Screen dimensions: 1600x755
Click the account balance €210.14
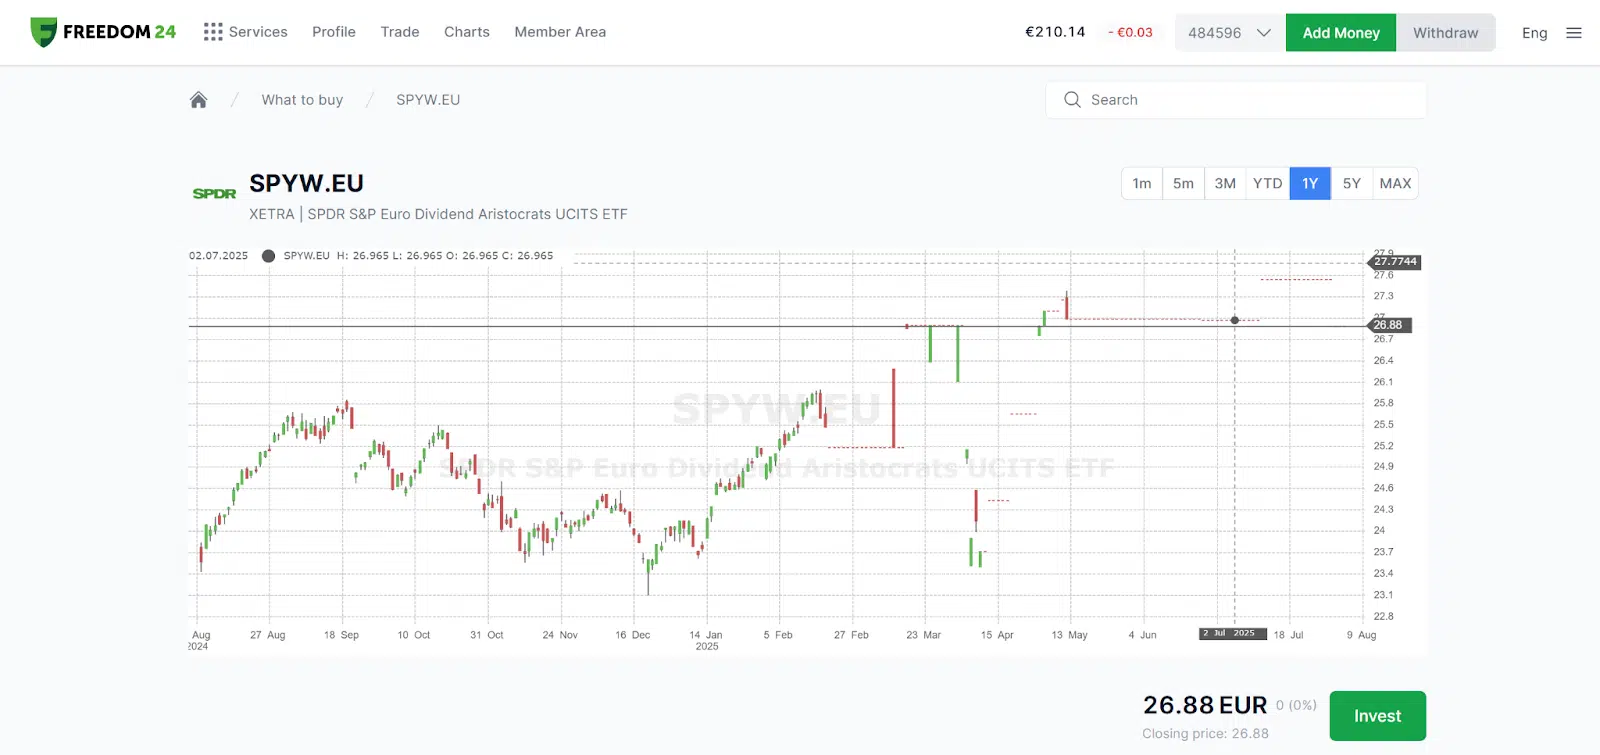(x=1055, y=32)
